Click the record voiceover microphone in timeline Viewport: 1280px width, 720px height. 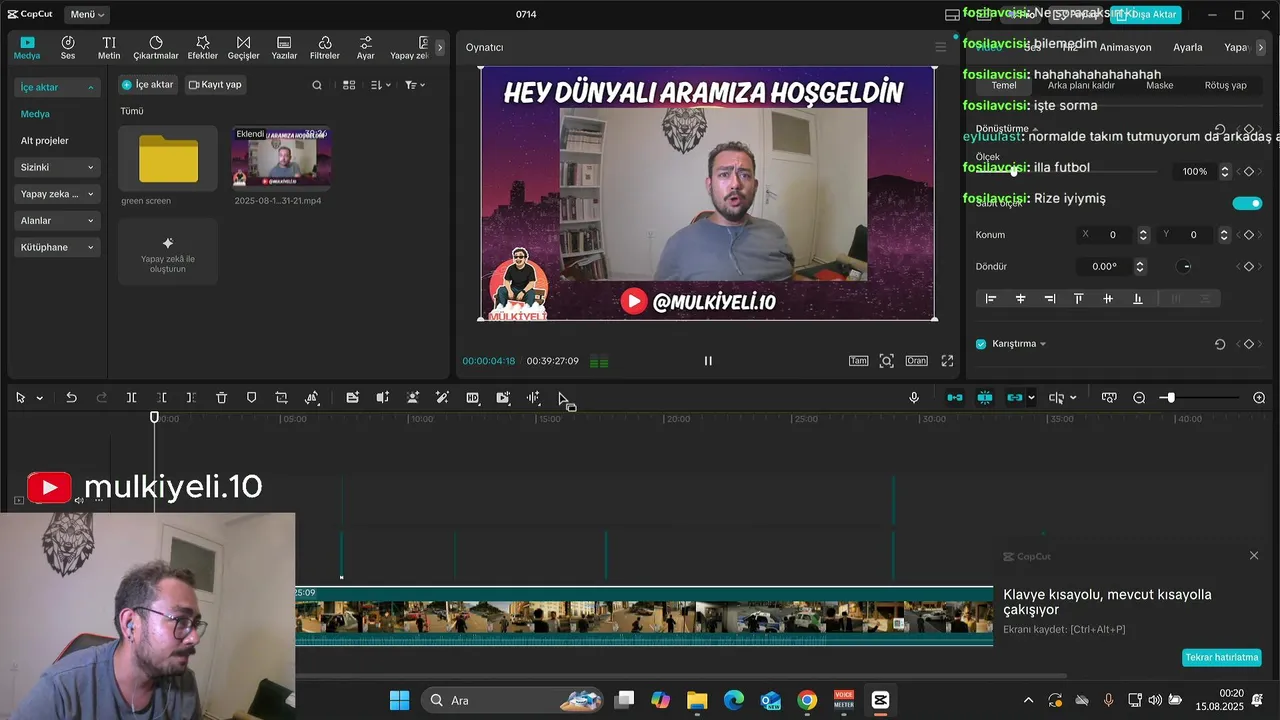pos(914,398)
